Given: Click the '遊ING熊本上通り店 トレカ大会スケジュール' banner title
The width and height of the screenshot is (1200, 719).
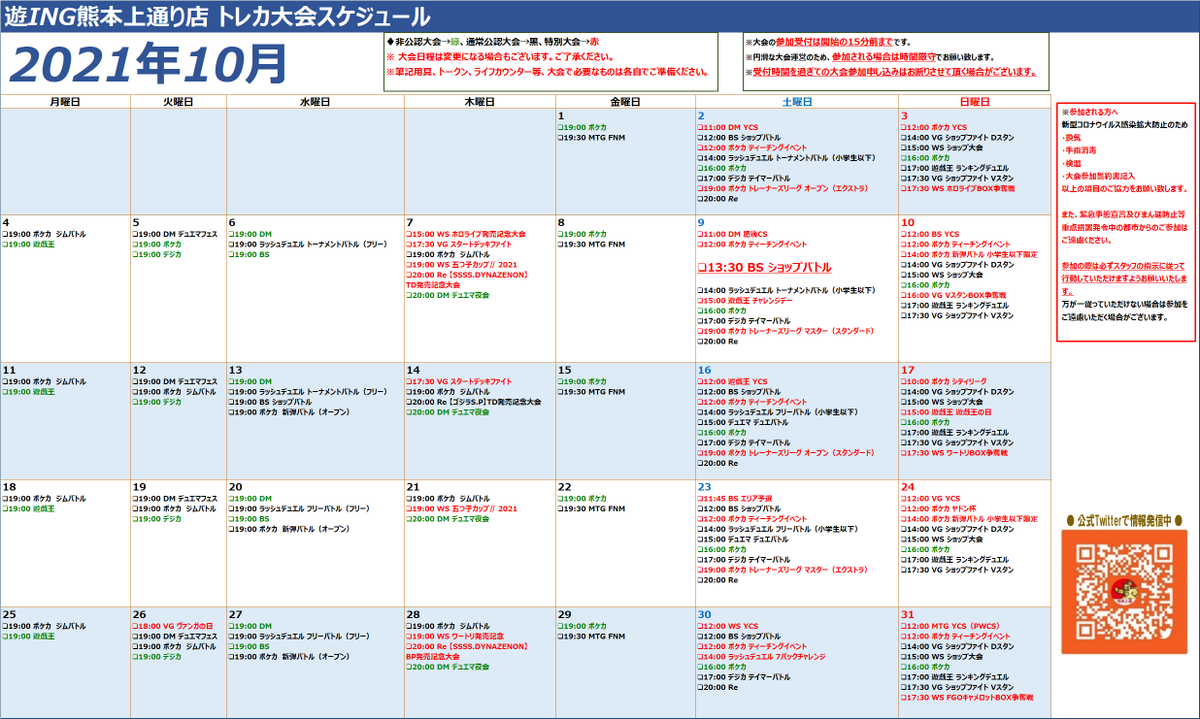Looking at the screenshot, I should (219, 17).
